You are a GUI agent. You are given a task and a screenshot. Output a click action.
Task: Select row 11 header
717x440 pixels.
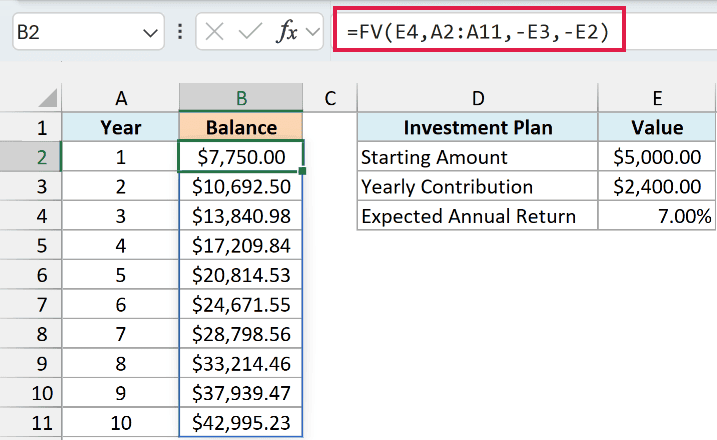(x=31, y=422)
